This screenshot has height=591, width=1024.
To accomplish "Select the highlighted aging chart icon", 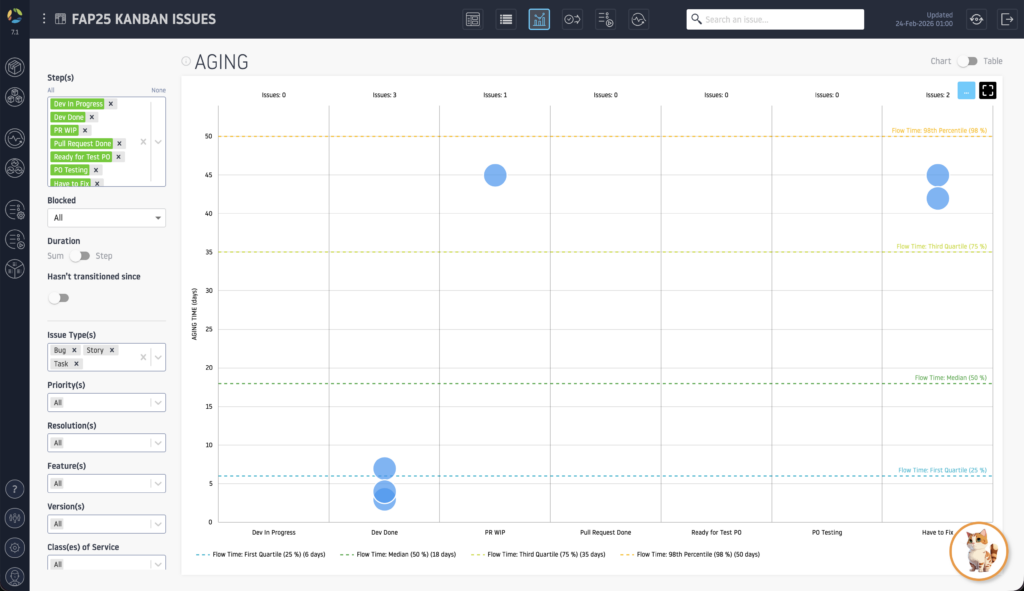I will tap(539, 19).
